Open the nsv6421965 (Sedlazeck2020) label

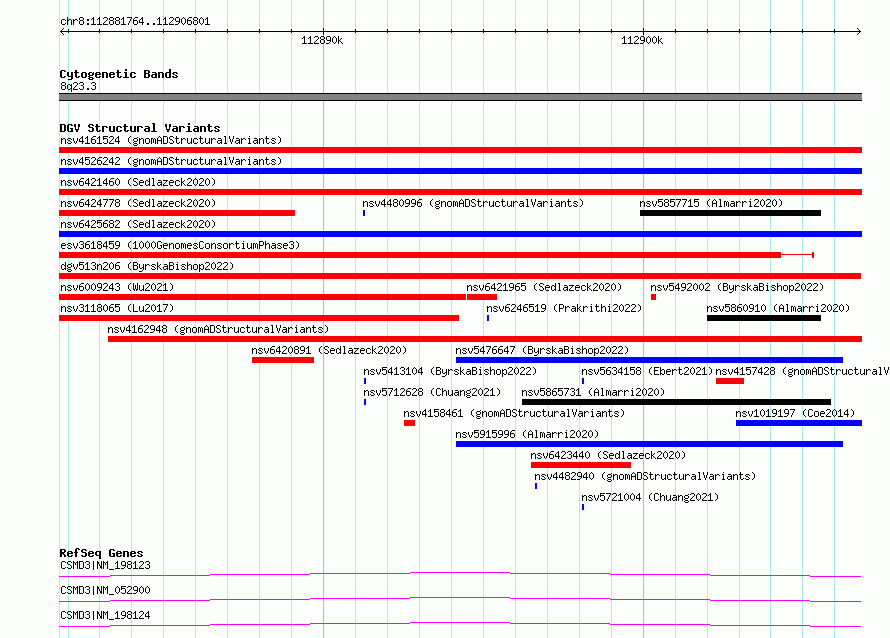click(544, 287)
